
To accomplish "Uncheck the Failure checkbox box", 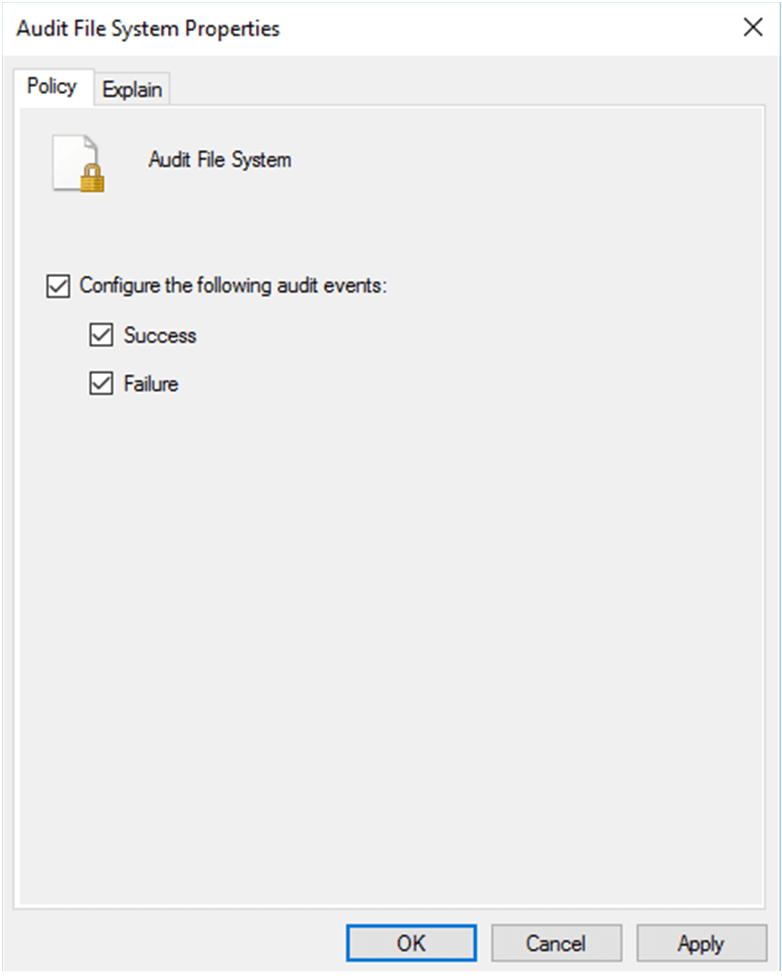I will click(x=101, y=384).
